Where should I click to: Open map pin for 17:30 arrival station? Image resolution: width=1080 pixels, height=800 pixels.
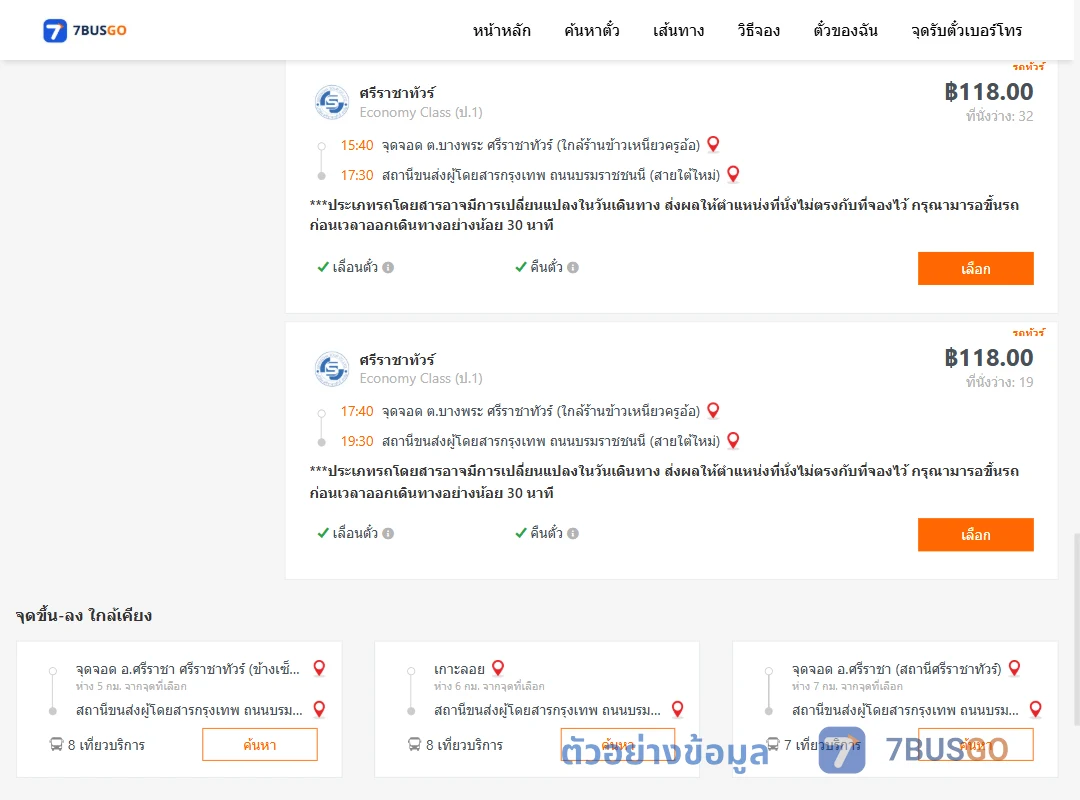(734, 174)
